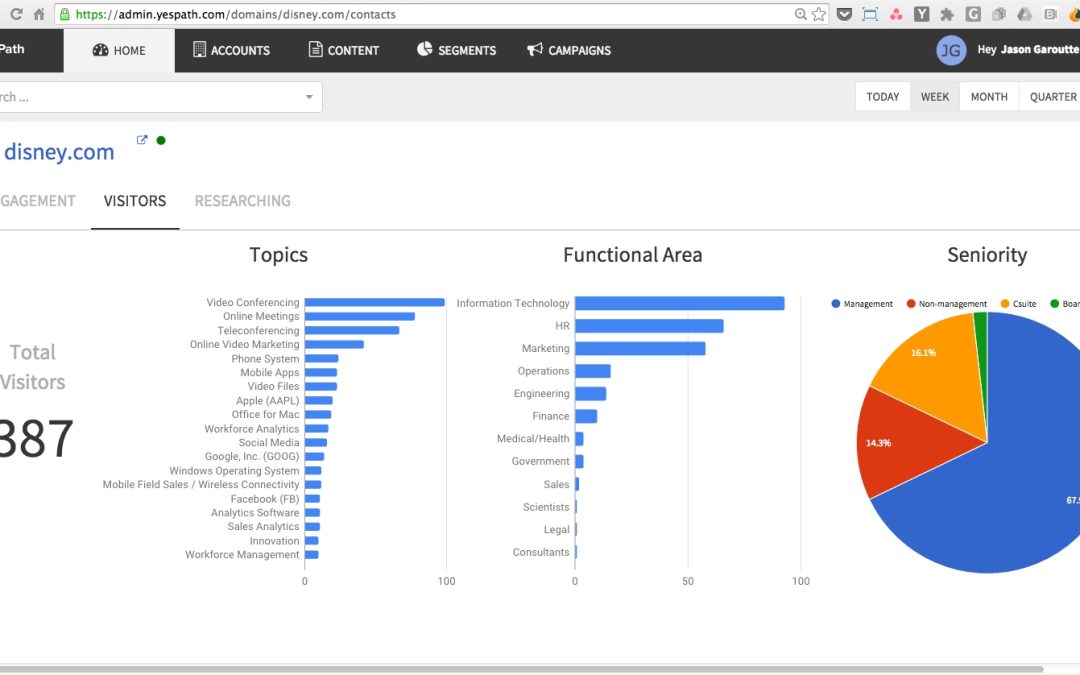Screen dimensions: 1080x675
Task: Switch to the Researching tab
Action: click(x=242, y=201)
